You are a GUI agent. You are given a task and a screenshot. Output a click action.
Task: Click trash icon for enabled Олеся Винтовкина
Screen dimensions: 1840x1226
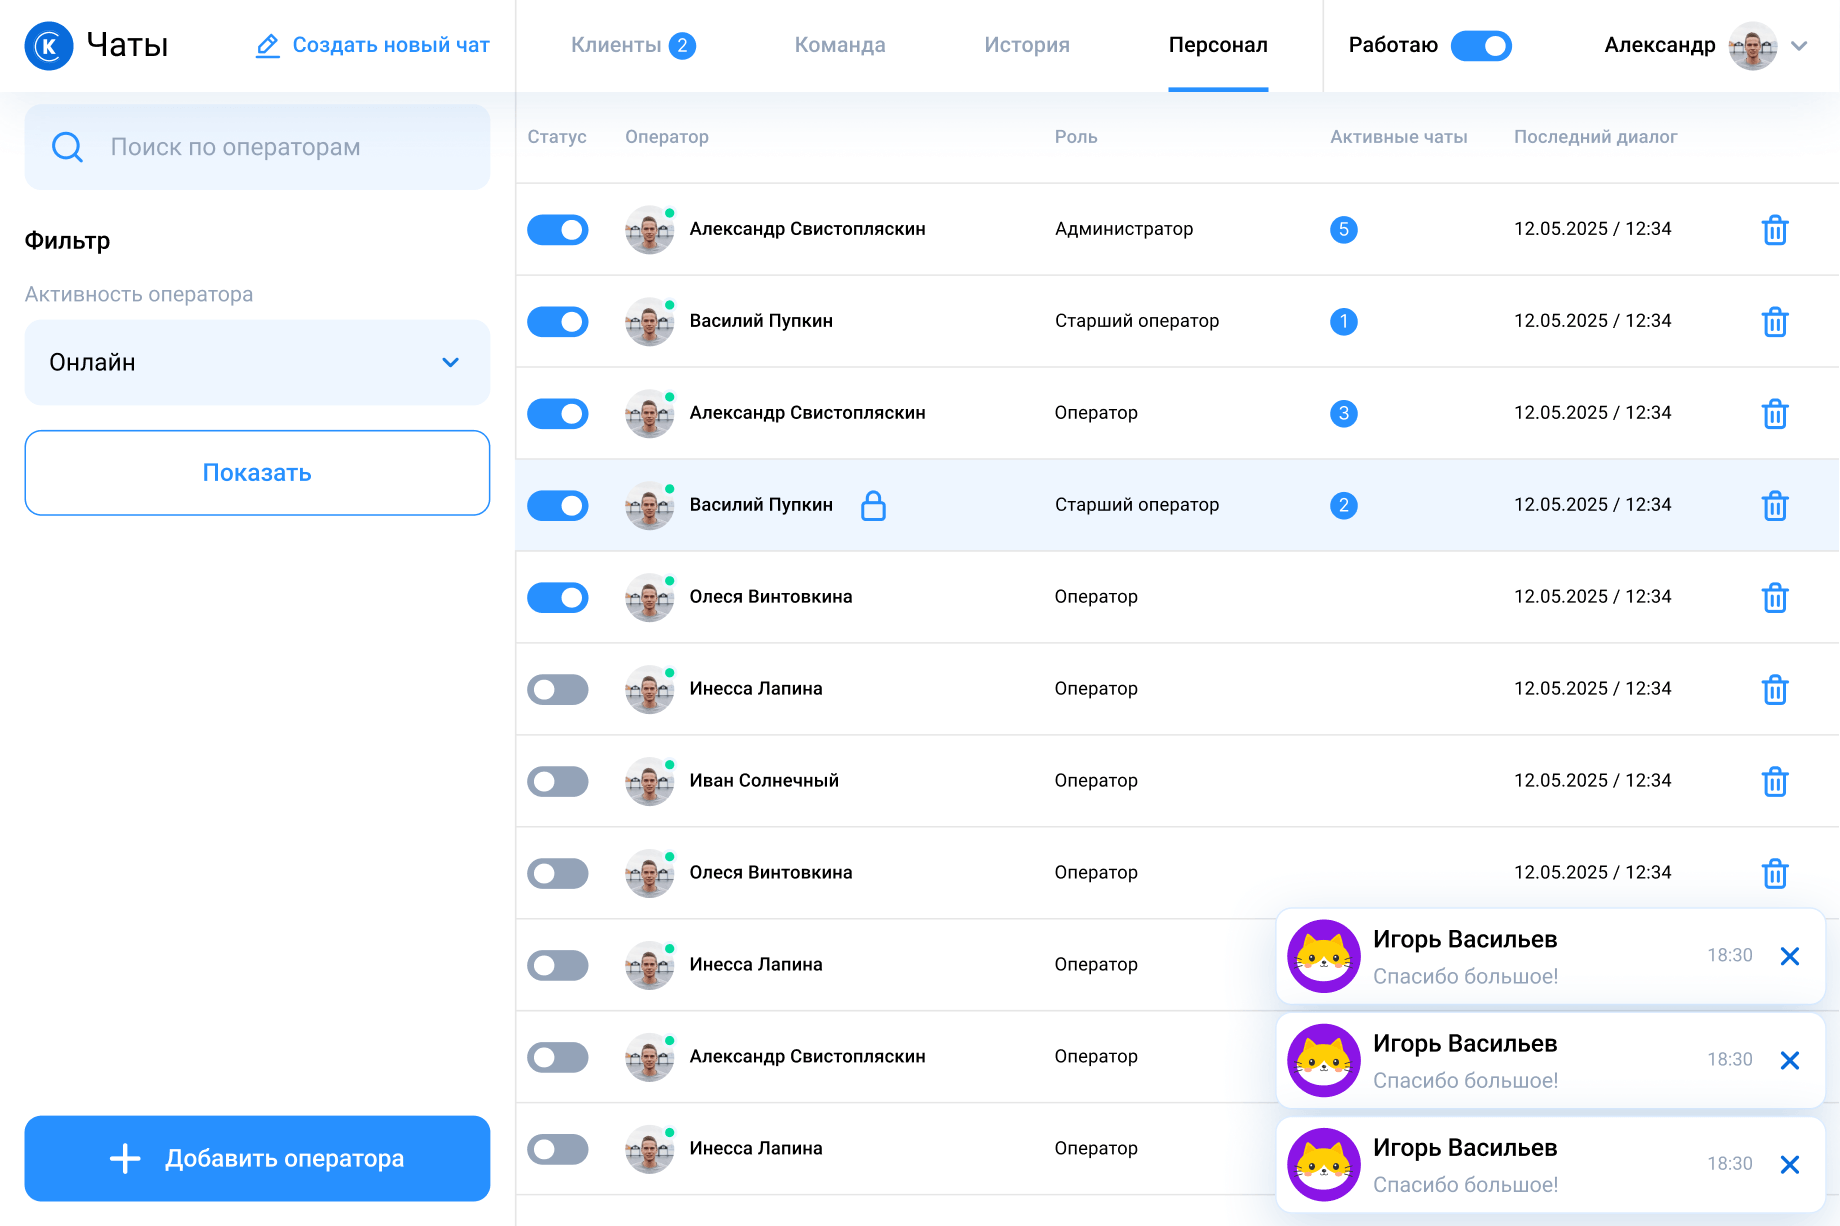tap(1775, 598)
